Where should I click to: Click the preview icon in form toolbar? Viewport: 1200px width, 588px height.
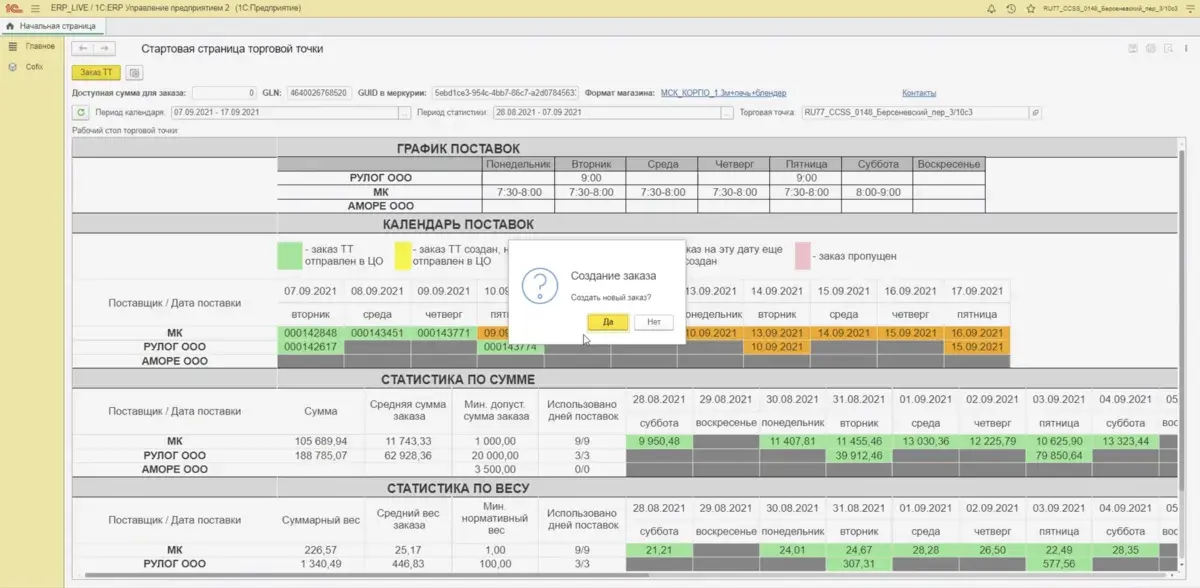1168,48
